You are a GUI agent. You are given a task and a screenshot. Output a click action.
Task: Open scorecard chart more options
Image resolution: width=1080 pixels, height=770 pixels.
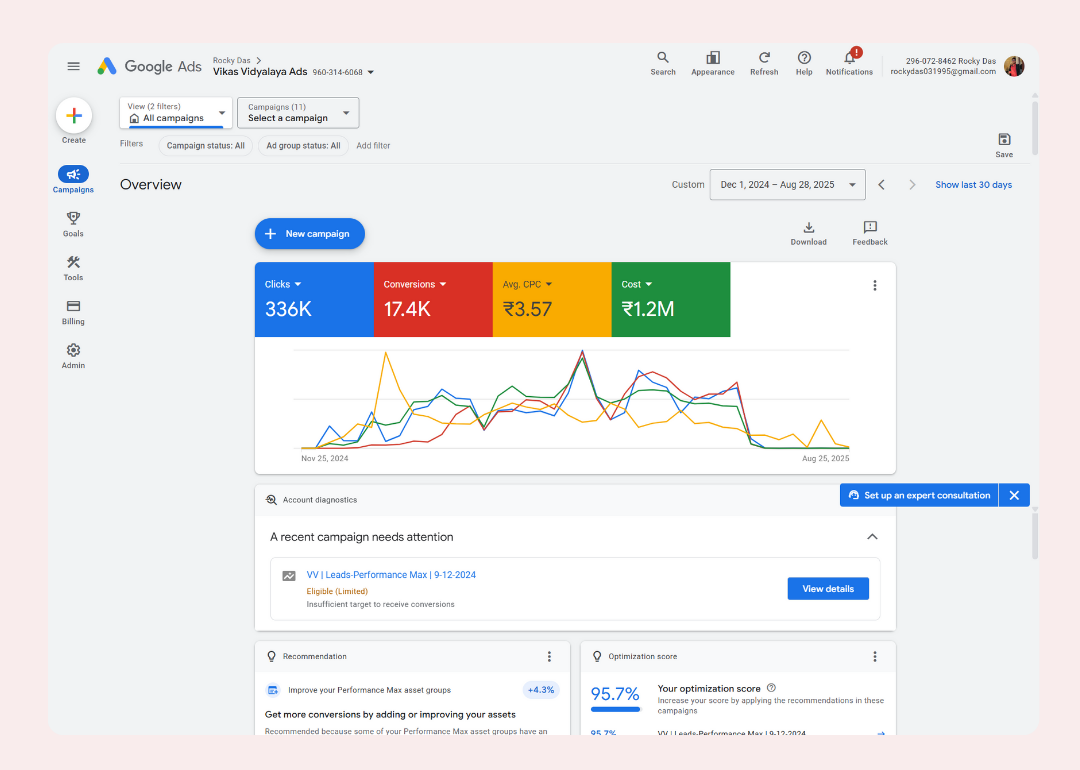pos(875,285)
